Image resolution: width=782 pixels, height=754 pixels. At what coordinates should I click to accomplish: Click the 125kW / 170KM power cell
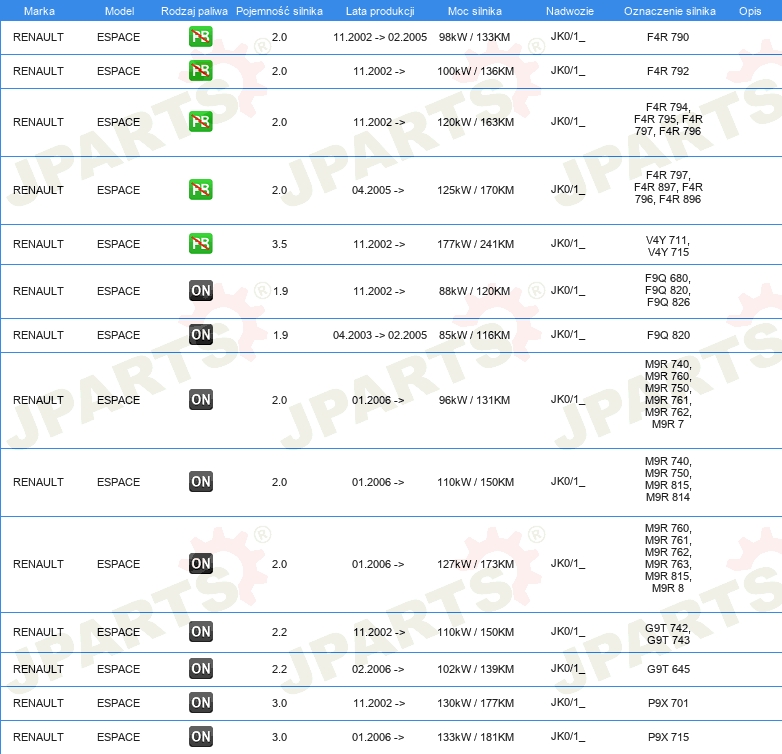[475, 190]
